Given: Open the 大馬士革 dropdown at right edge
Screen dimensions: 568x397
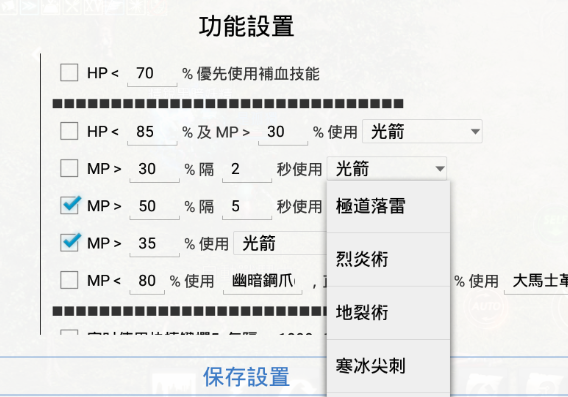Looking at the screenshot, I should pyautogui.click(x=536, y=281).
